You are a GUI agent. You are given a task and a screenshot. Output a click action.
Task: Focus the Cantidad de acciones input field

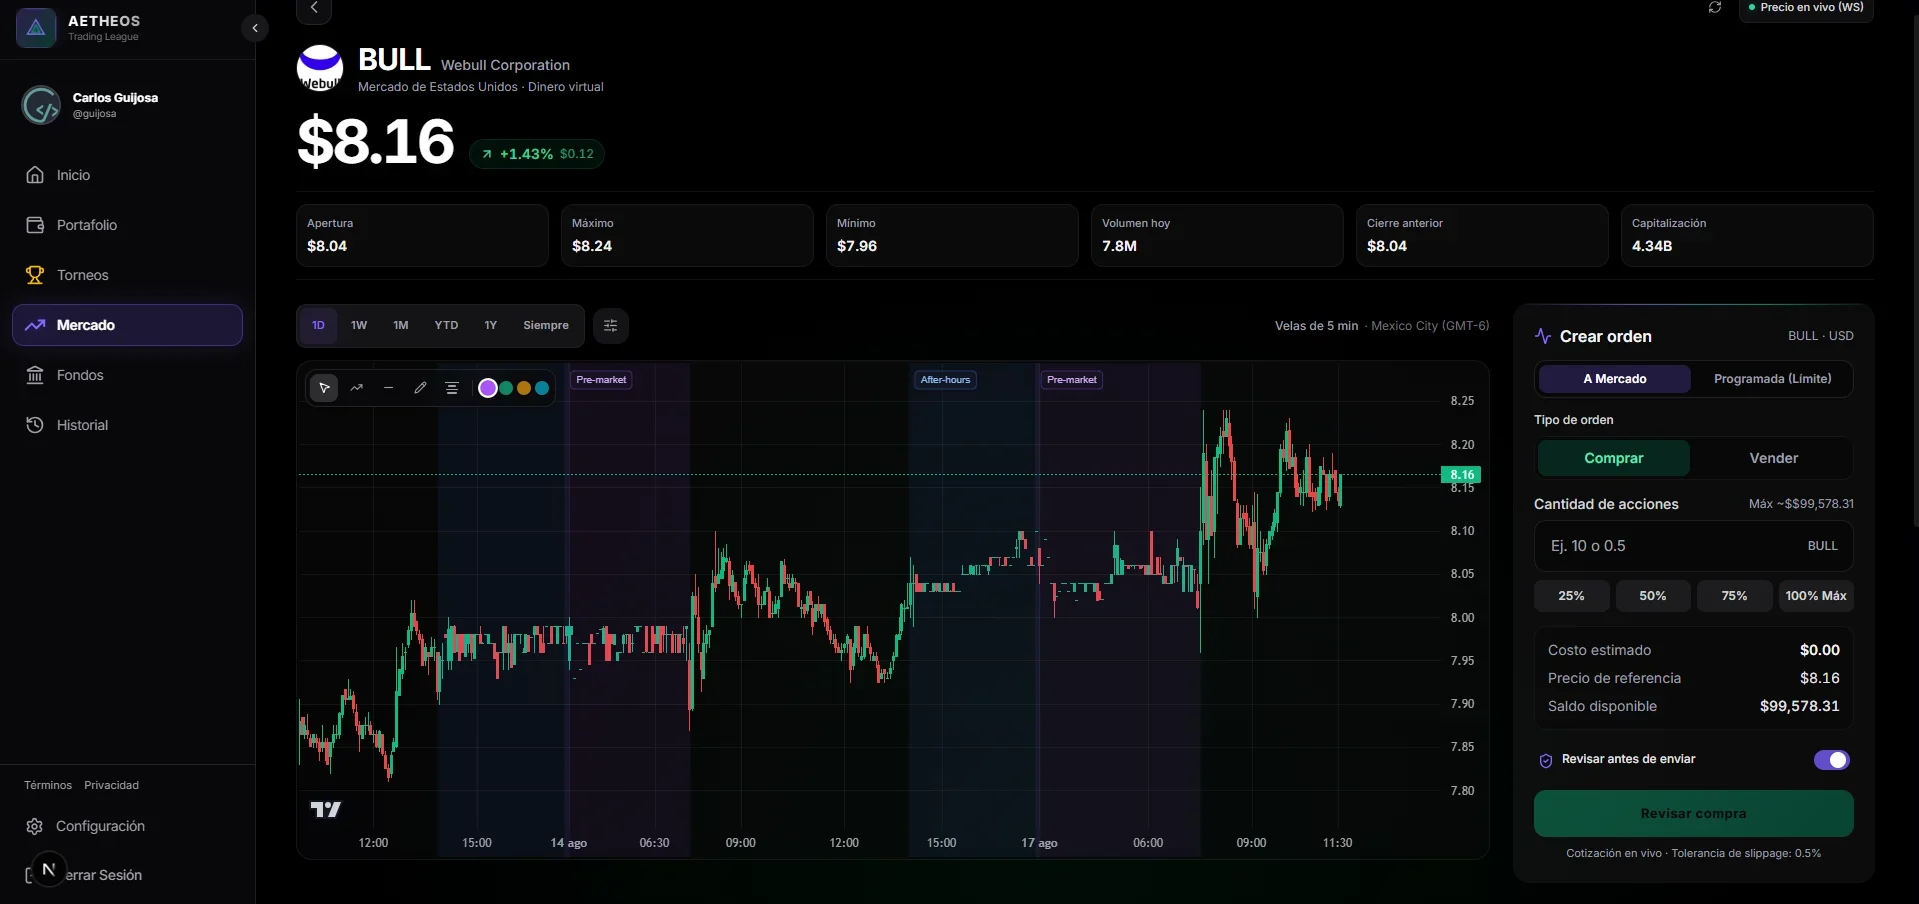coord(1693,546)
